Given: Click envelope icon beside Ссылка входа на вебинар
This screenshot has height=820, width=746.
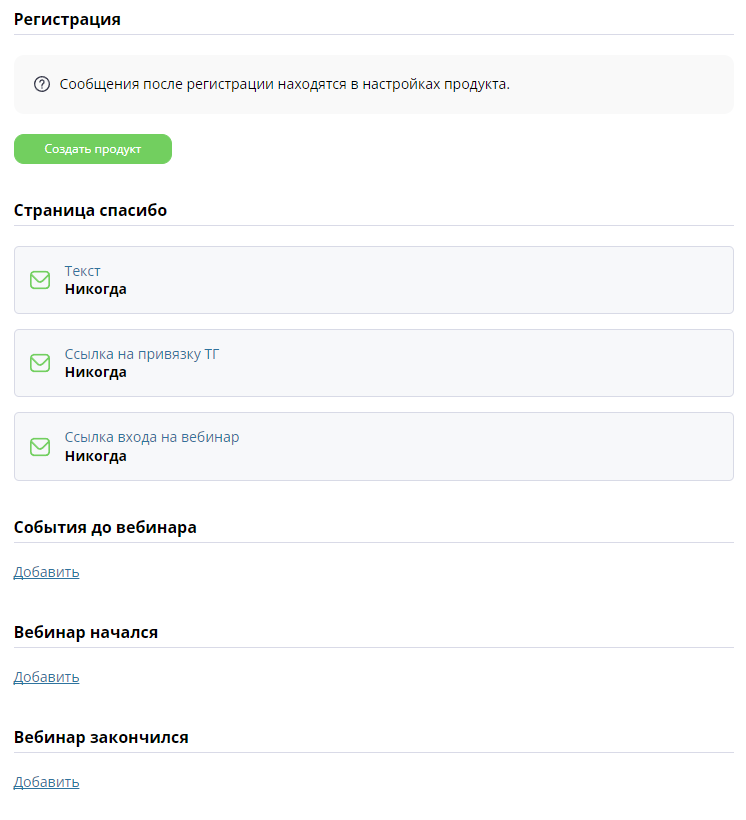Looking at the screenshot, I should point(40,447).
